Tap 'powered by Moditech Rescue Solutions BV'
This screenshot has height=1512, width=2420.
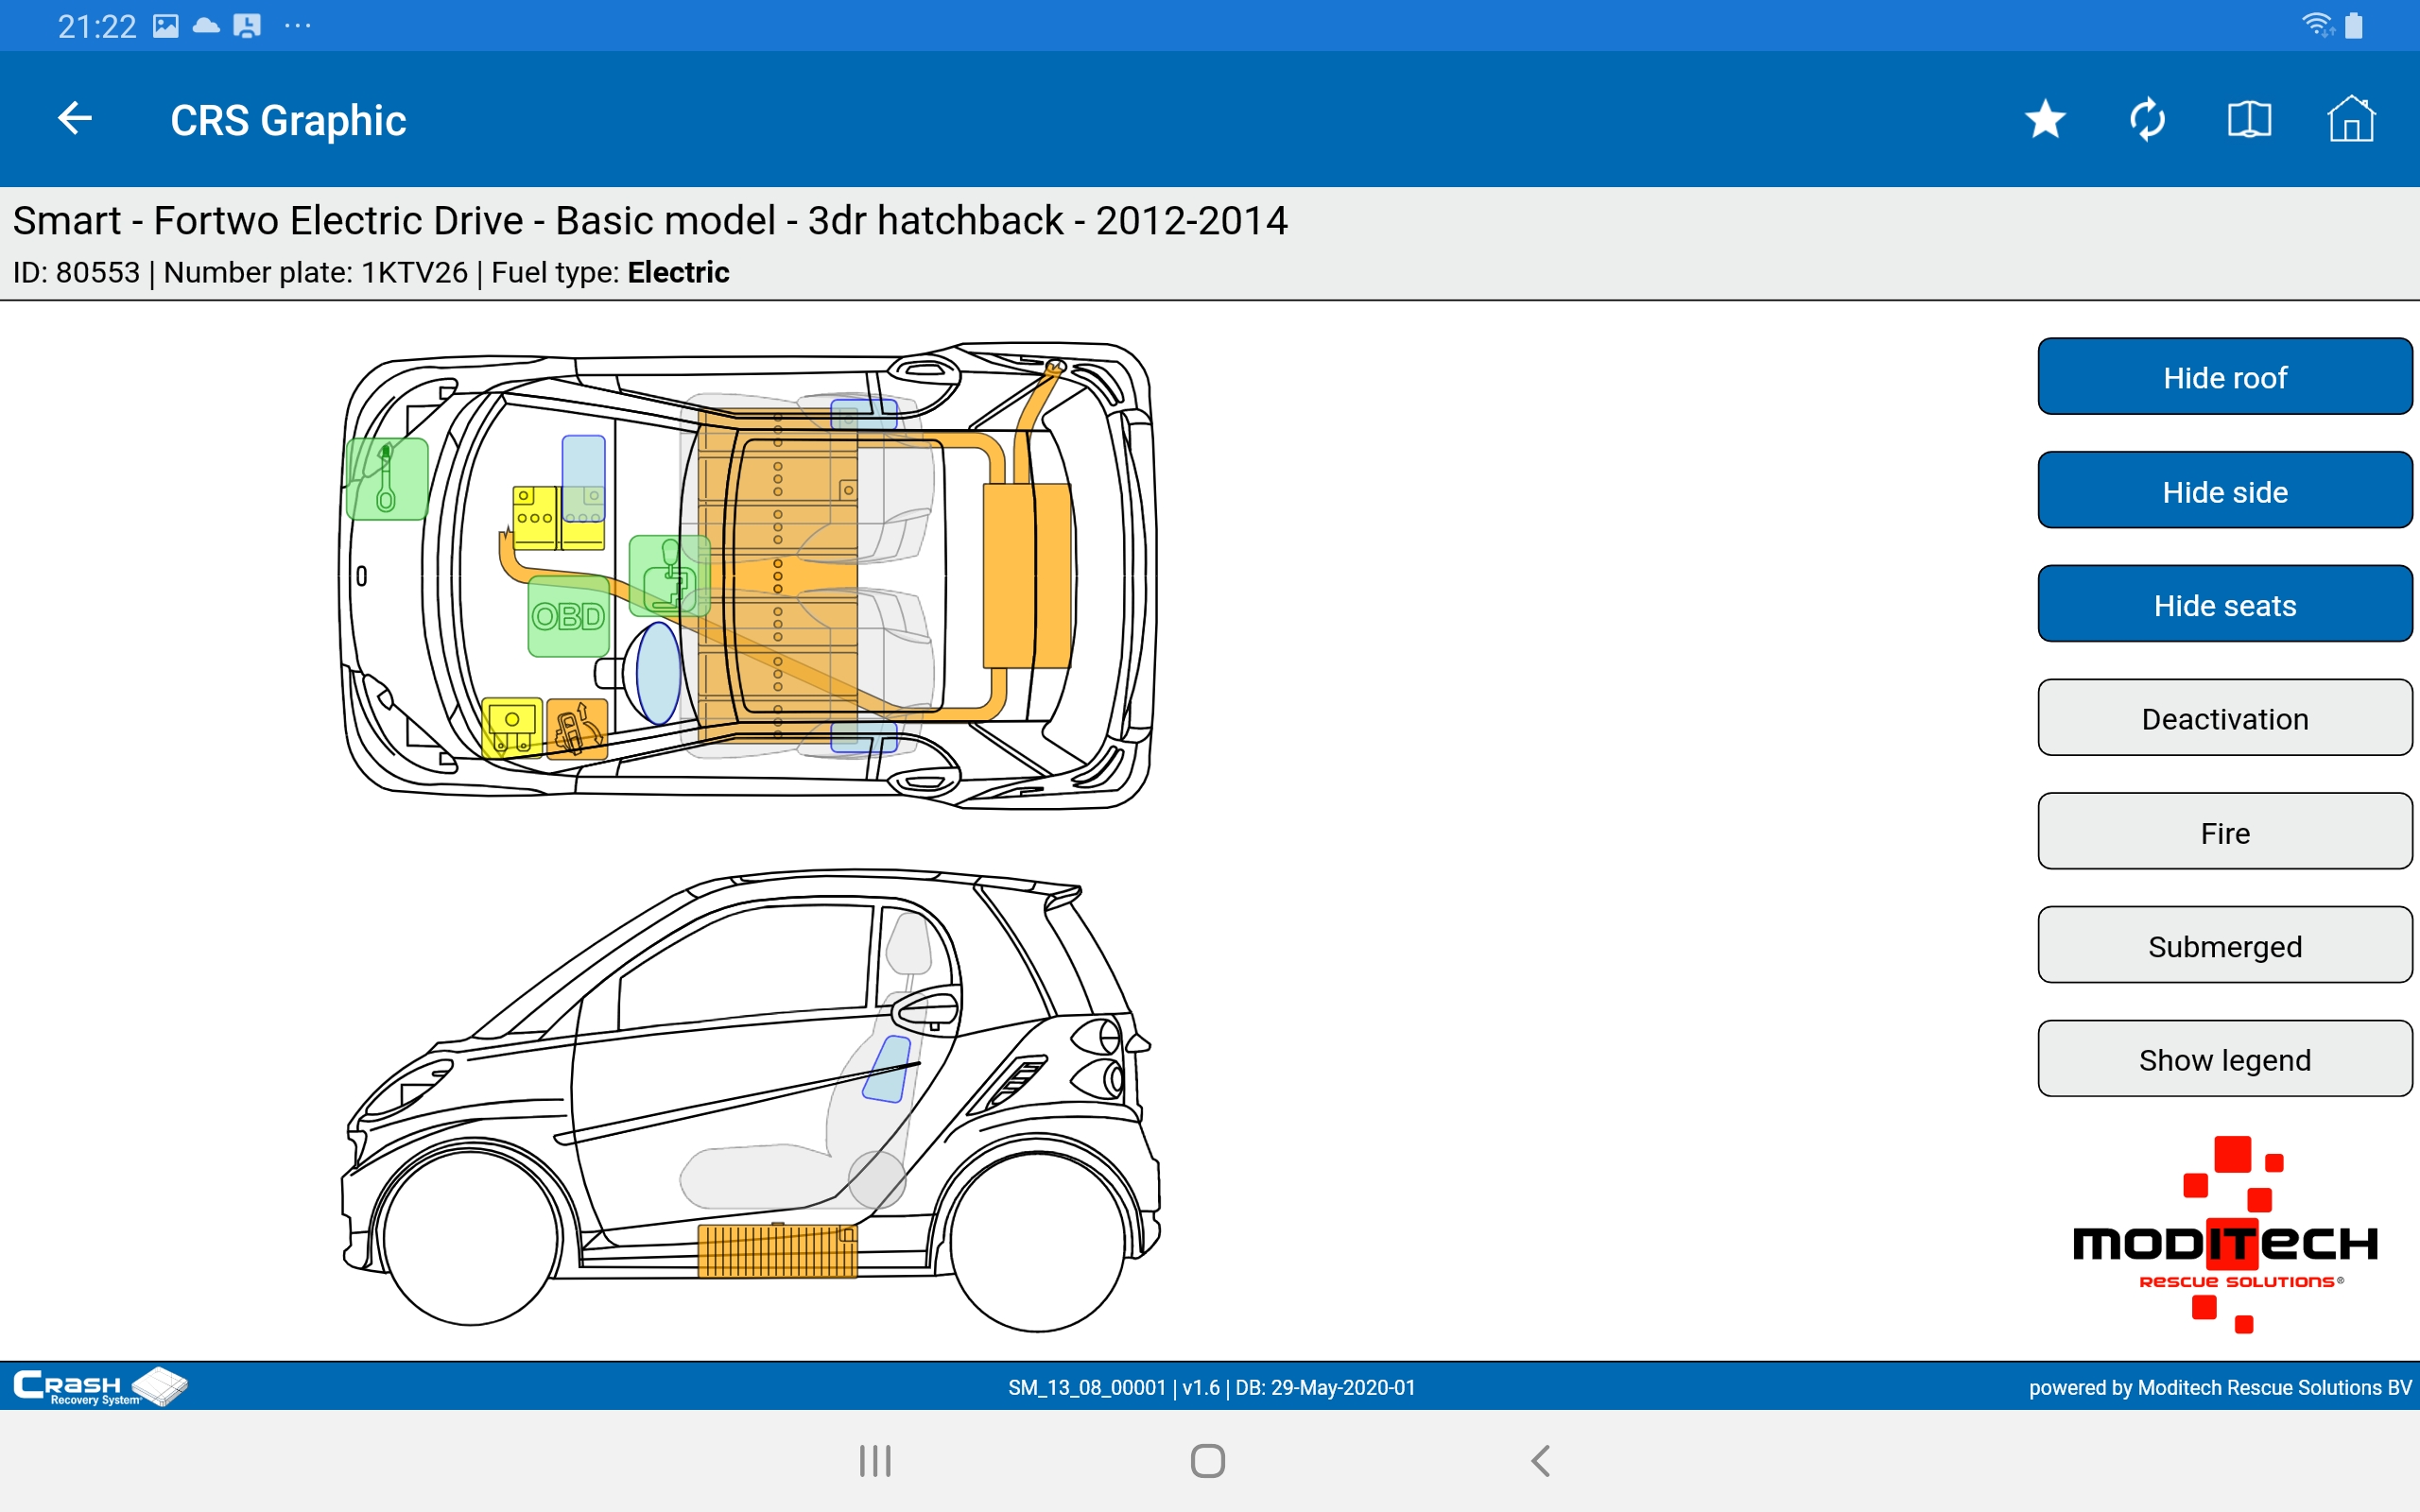(x=2220, y=1387)
